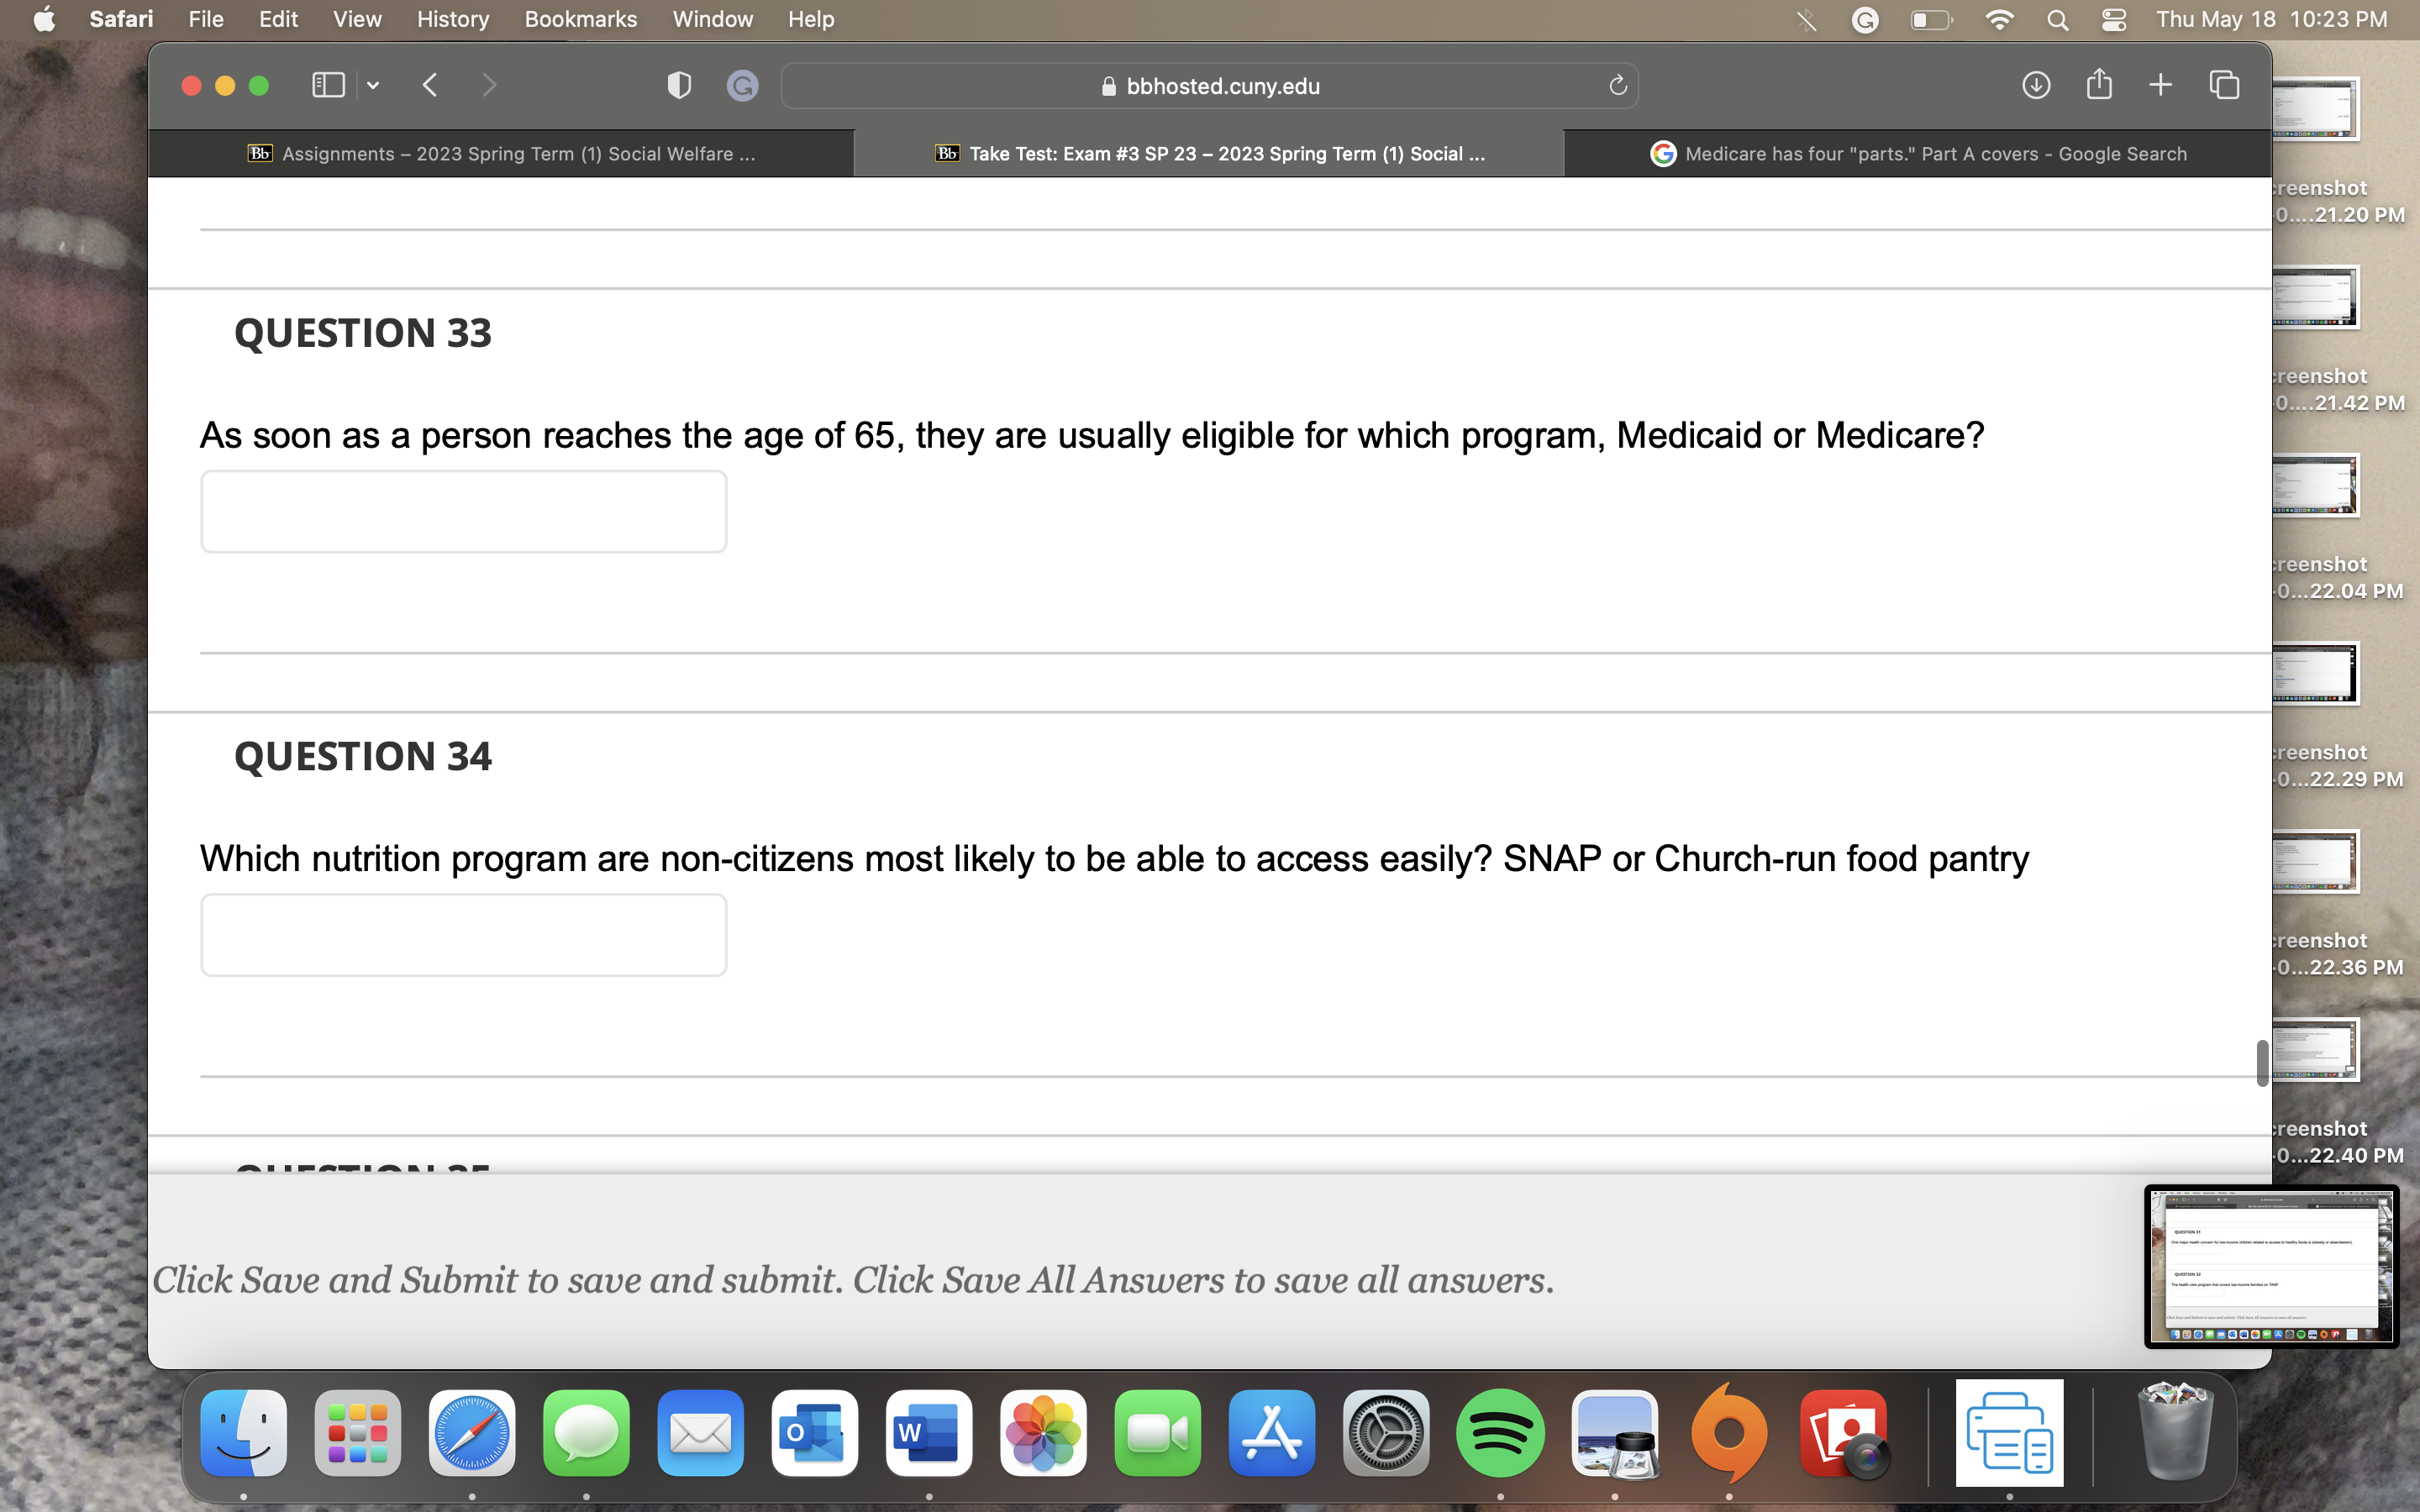The image size is (2420, 1512).
Task: Open a new tab with the plus icon
Action: tap(2160, 85)
